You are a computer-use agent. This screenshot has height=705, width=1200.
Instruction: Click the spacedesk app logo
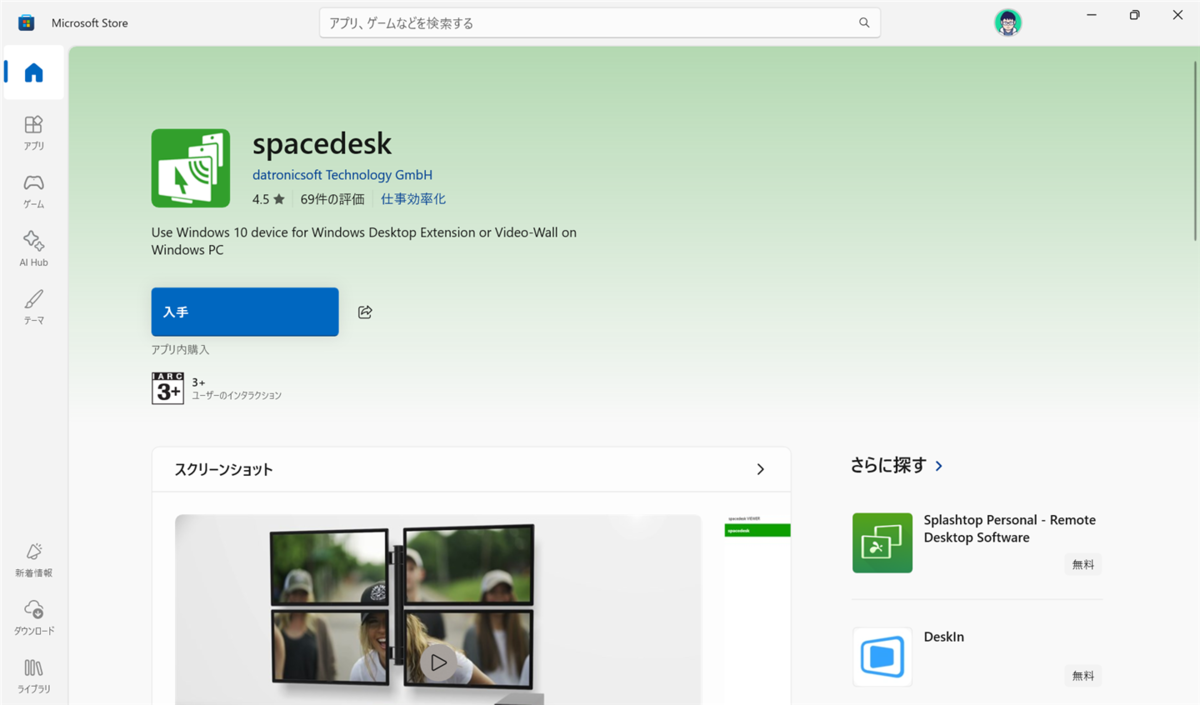pyautogui.click(x=190, y=168)
